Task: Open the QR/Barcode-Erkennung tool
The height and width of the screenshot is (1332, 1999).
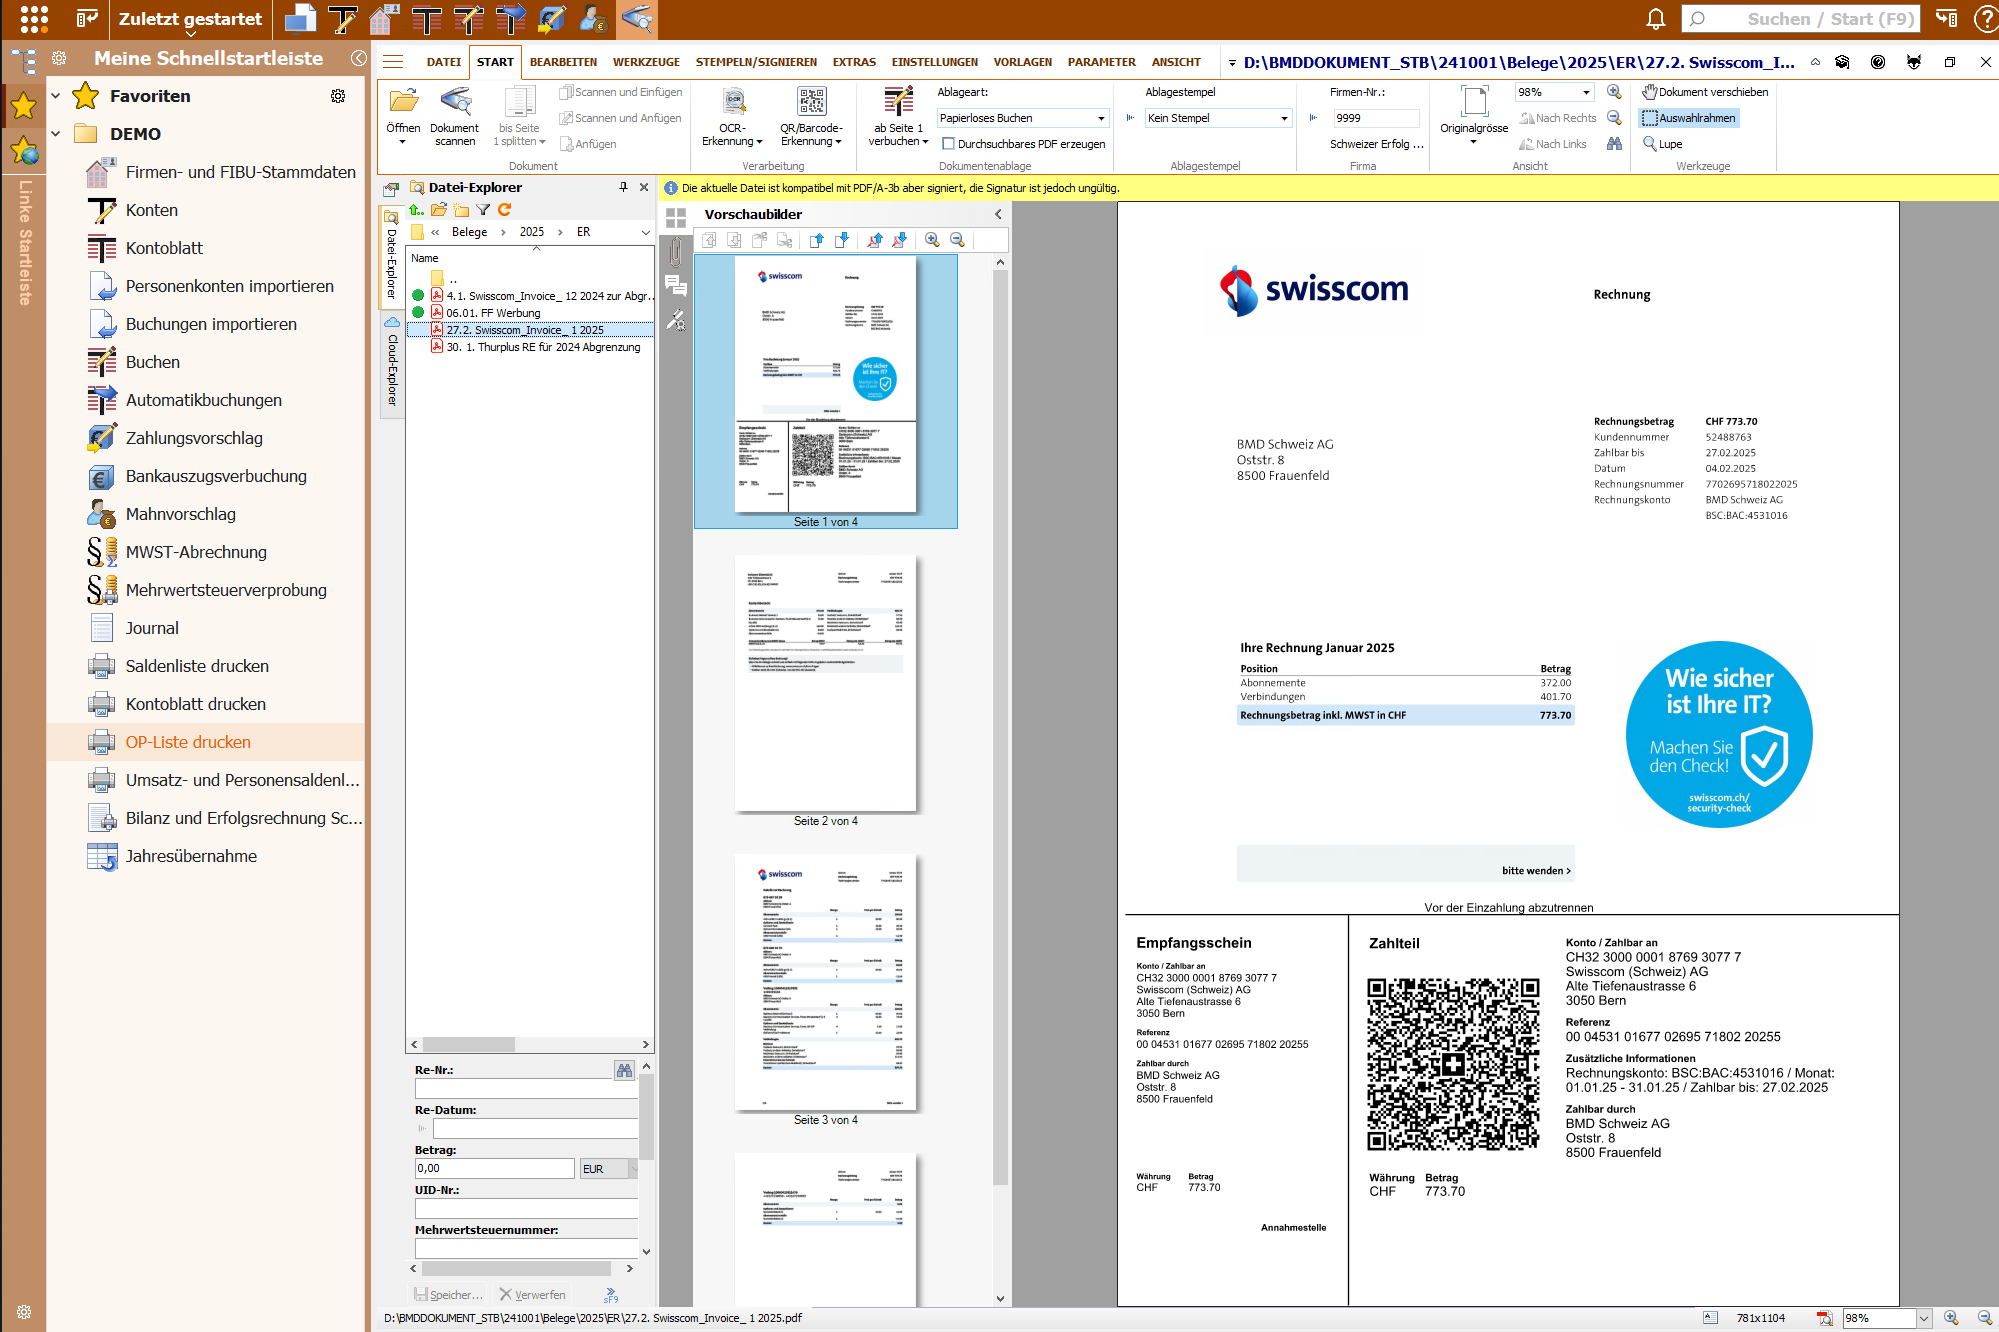Action: [811, 103]
